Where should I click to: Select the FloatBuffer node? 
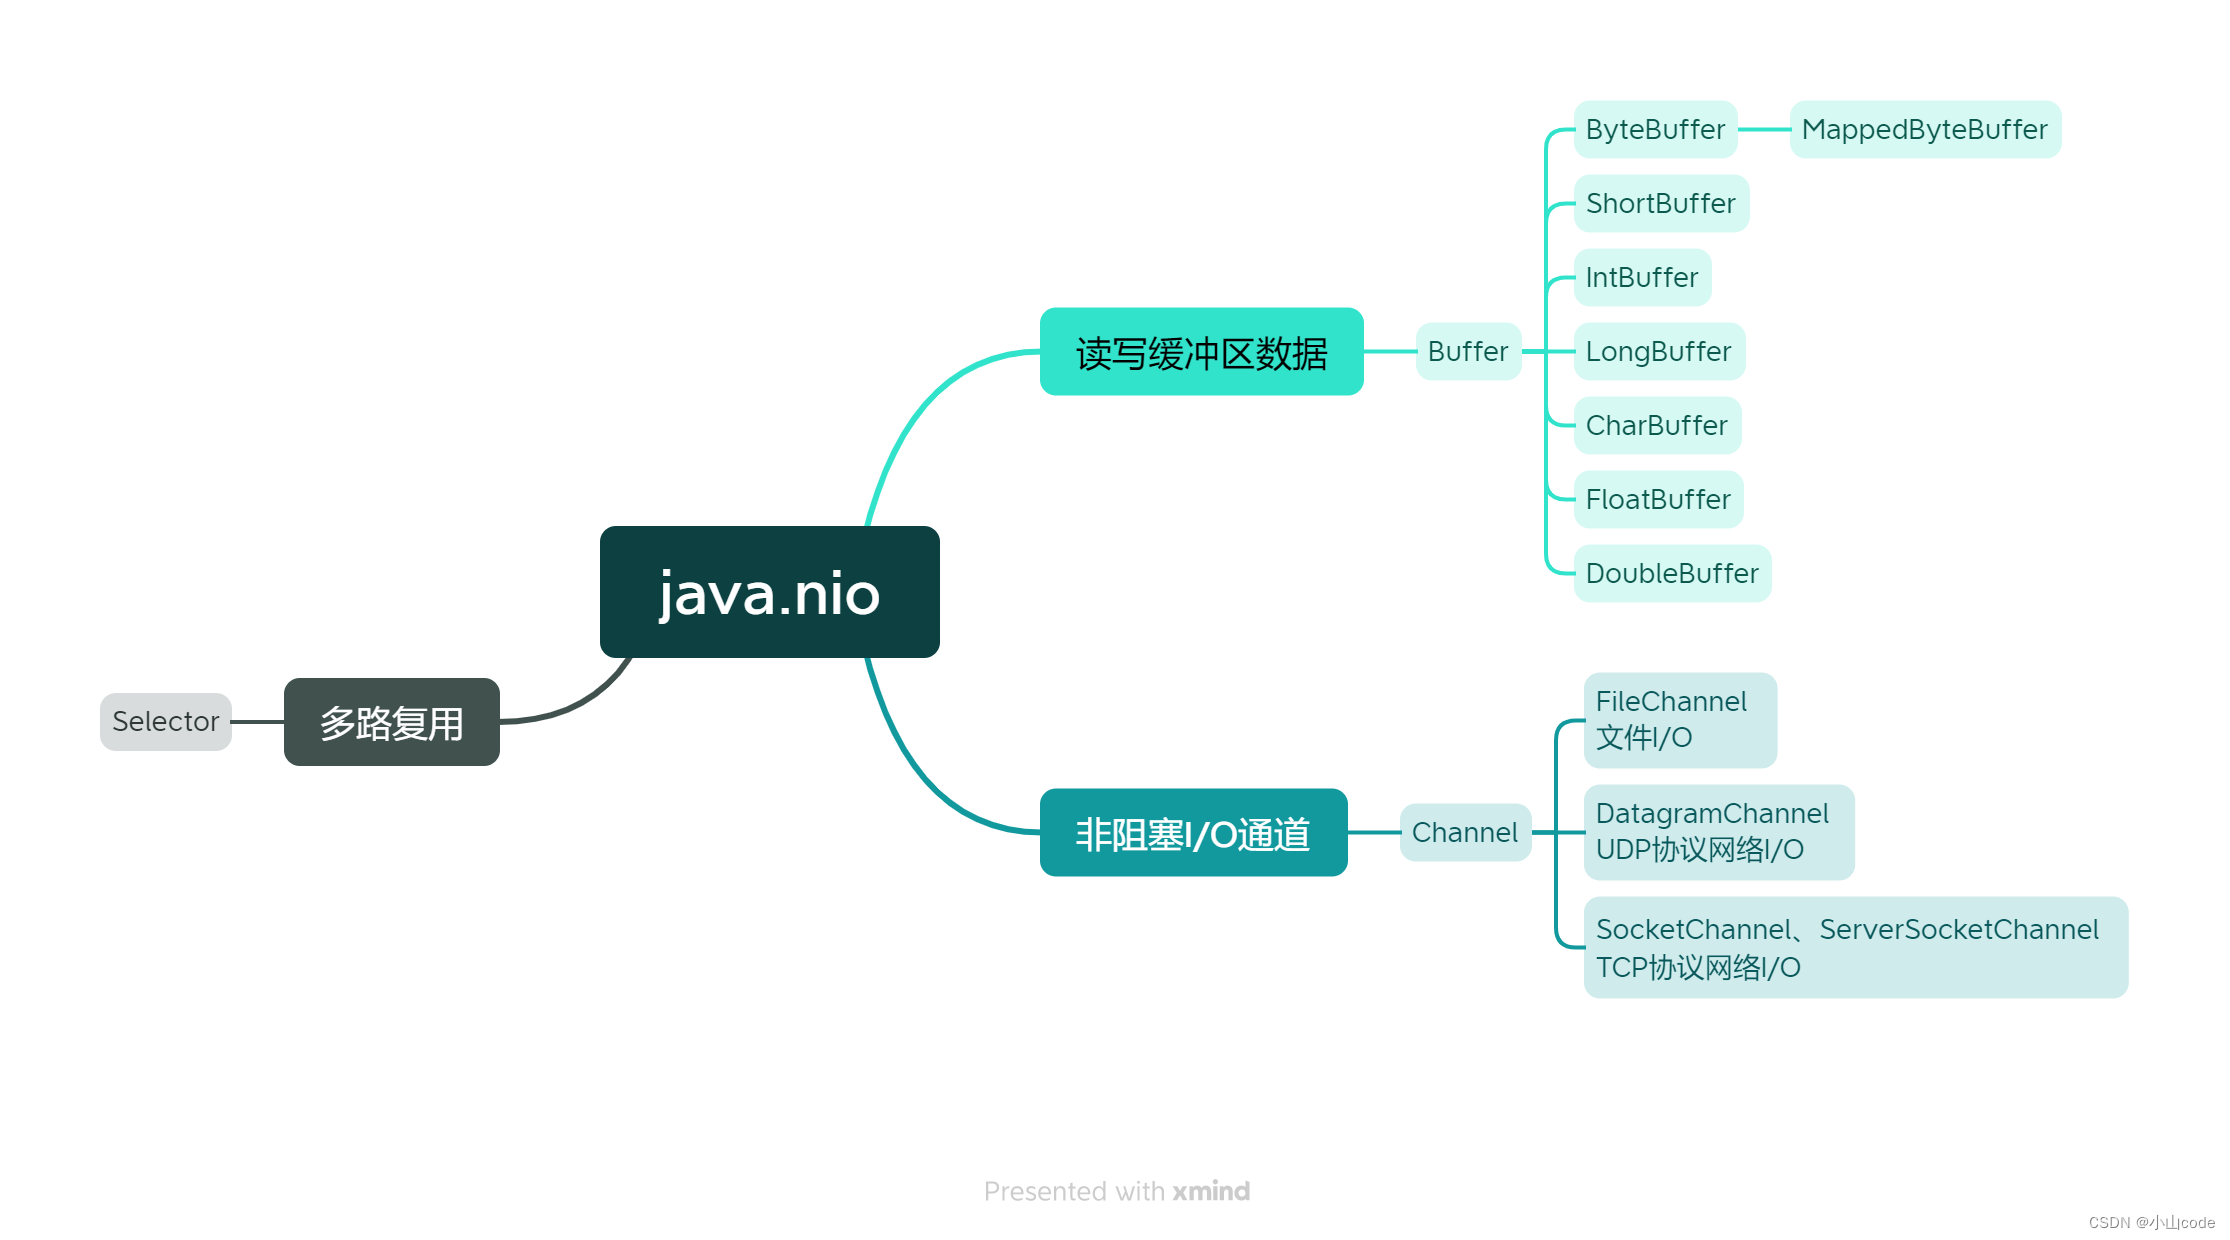[x=1658, y=499]
